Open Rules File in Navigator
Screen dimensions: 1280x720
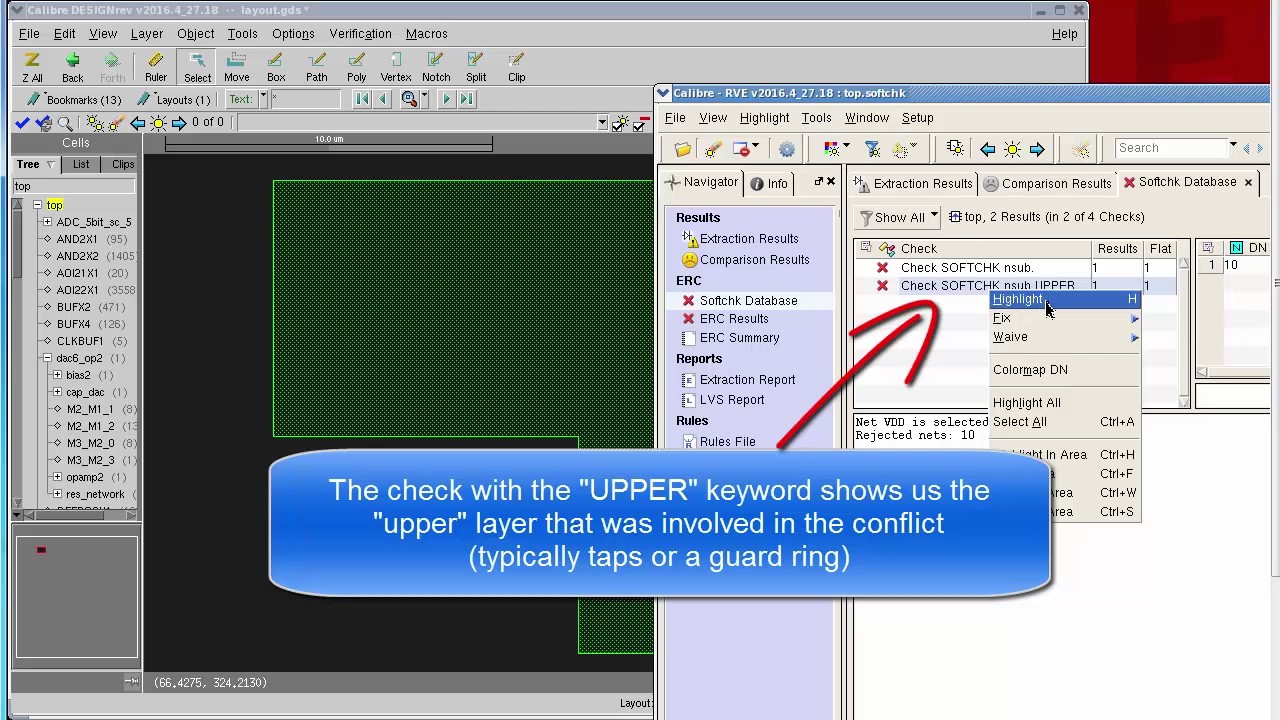point(727,442)
